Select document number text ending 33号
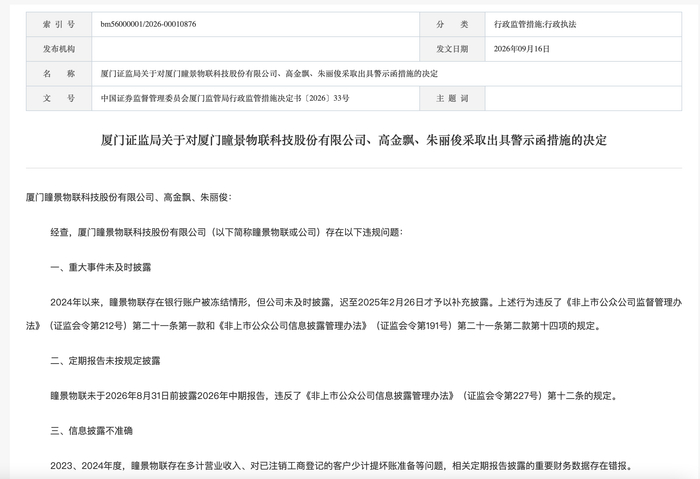Viewport: 700px width, 479px height. 225,98
